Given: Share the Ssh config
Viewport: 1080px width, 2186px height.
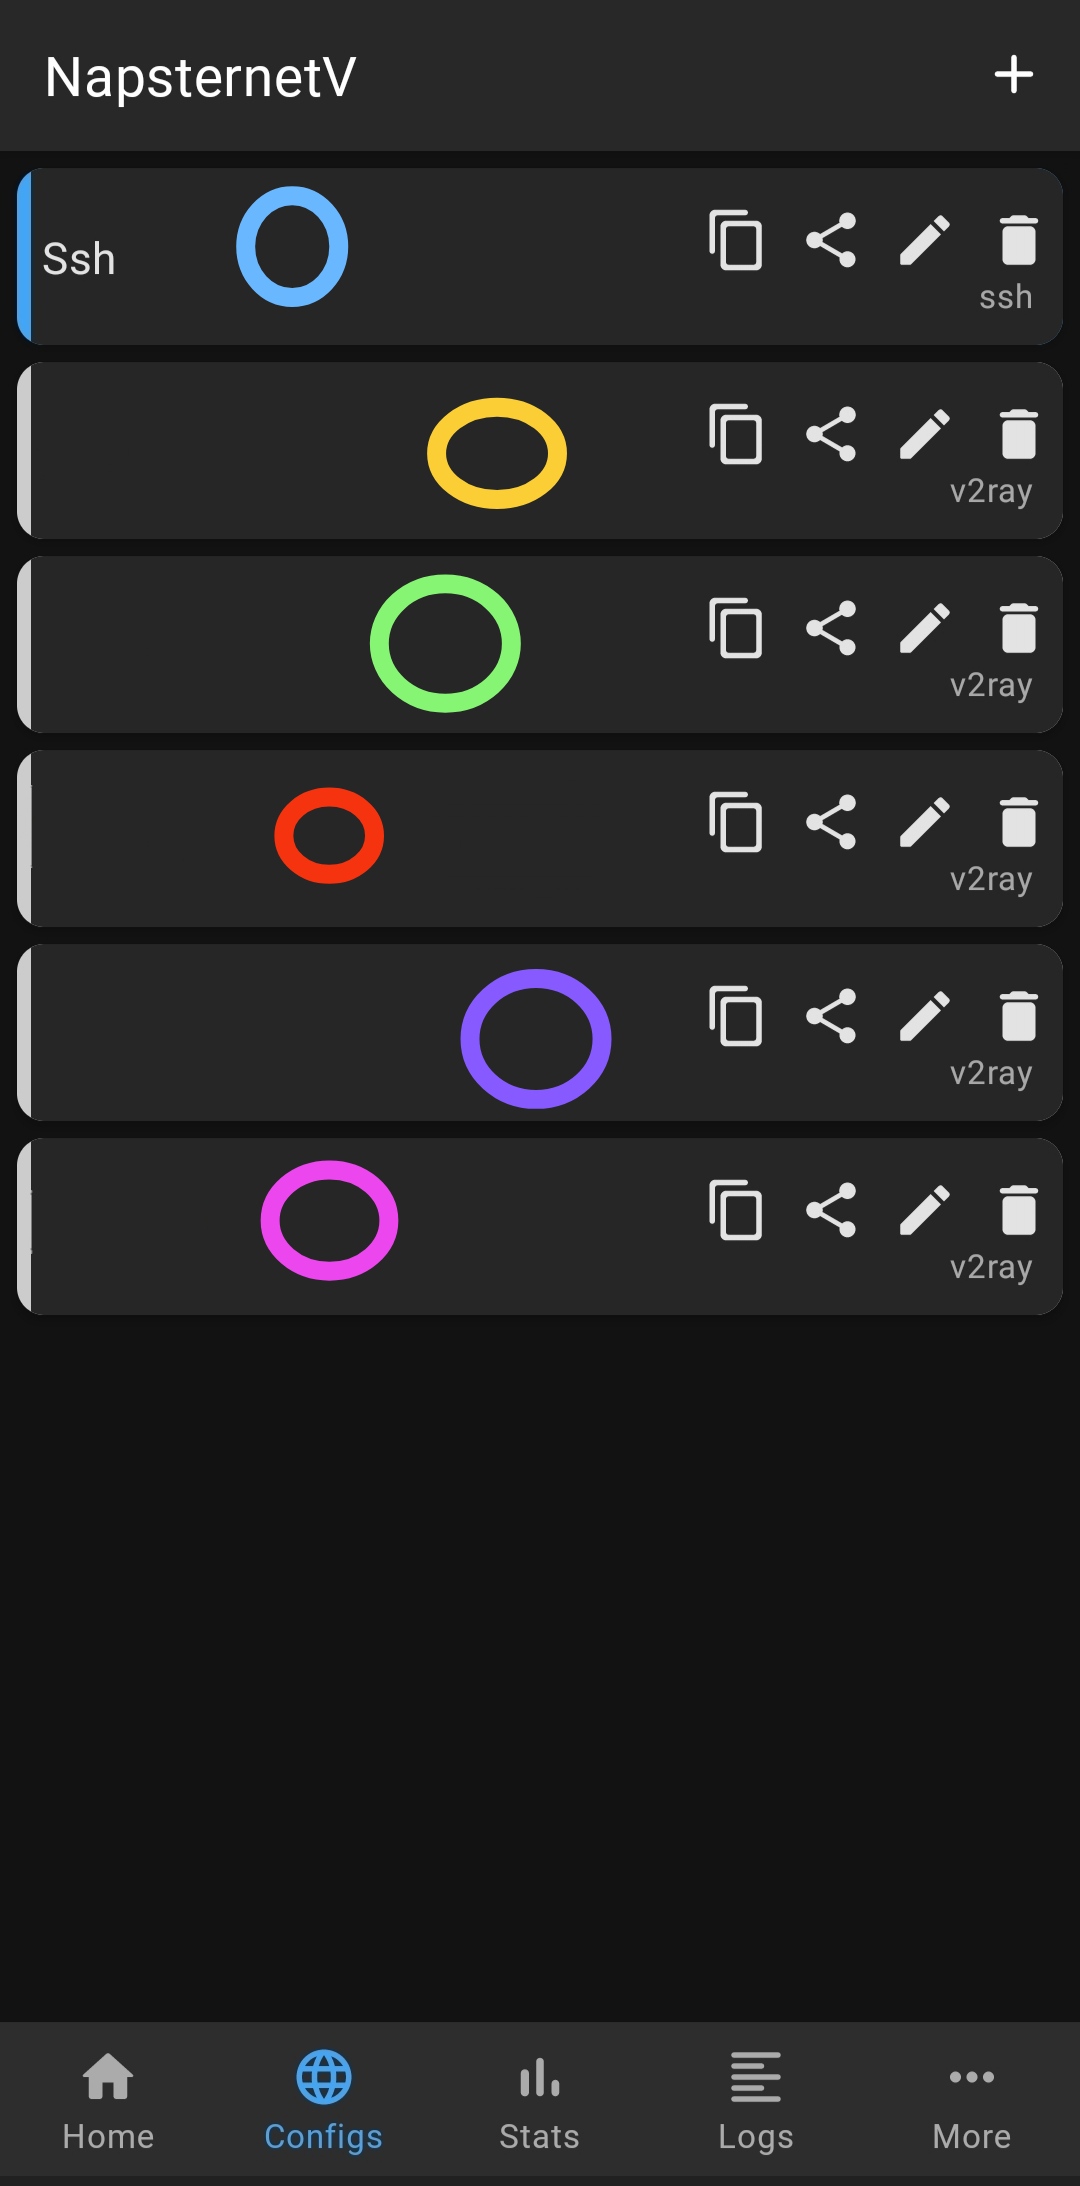Looking at the screenshot, I should tap(831, 240).
